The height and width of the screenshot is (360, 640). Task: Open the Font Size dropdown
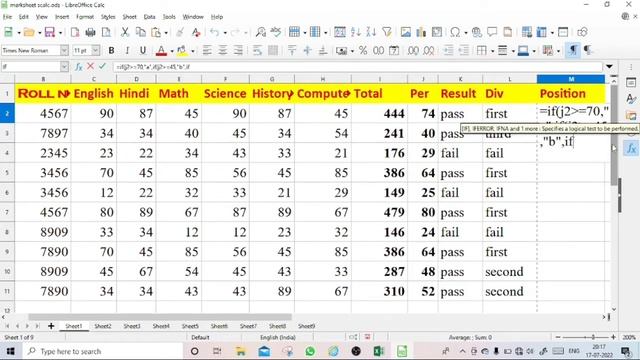pyautogui.click(x=96, y=50)
